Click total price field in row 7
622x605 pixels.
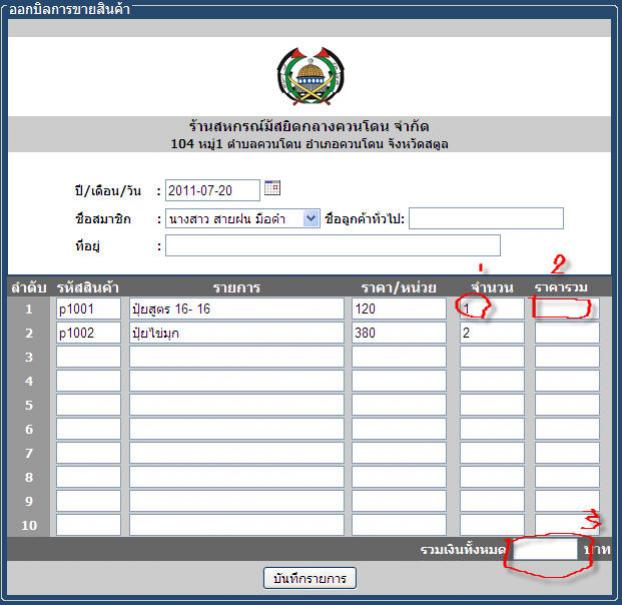click(x=567, y=453)
